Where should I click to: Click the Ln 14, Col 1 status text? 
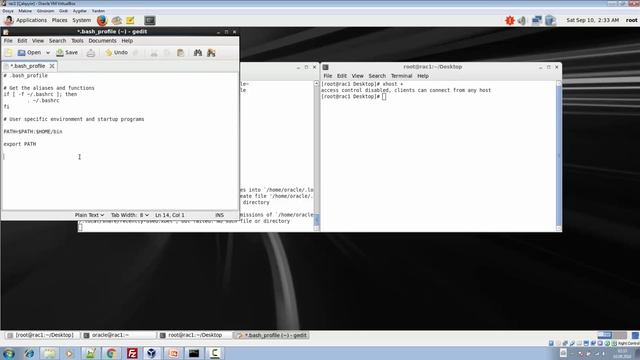[x=170, y=215]
